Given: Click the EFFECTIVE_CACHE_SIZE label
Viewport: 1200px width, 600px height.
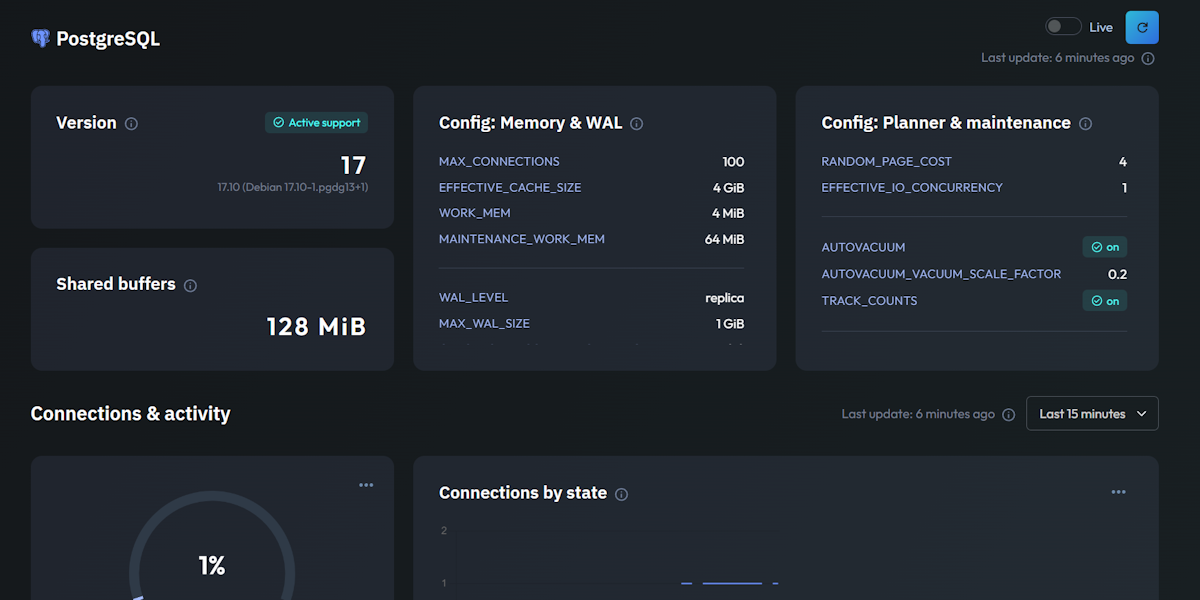Looking at the screenshot, I should tap(510, 187).
